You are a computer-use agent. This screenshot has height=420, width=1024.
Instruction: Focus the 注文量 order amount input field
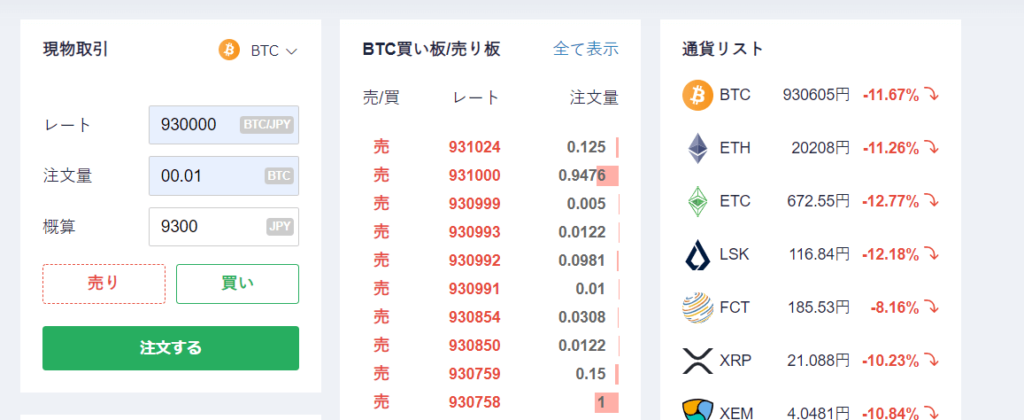[x=224, y=176]
